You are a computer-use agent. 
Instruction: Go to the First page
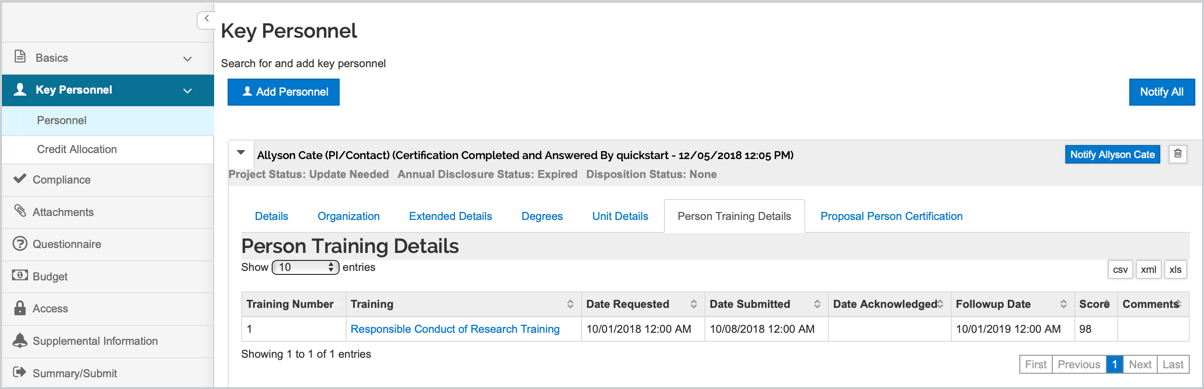(1036, 365)
